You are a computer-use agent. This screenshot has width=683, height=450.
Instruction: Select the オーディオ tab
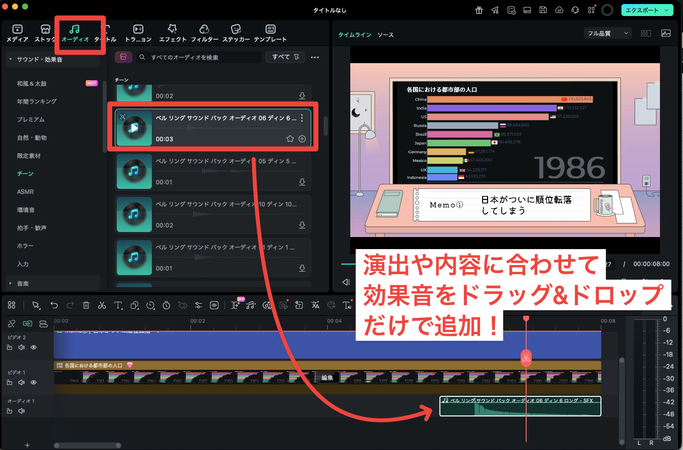click(x=75, y=33)
